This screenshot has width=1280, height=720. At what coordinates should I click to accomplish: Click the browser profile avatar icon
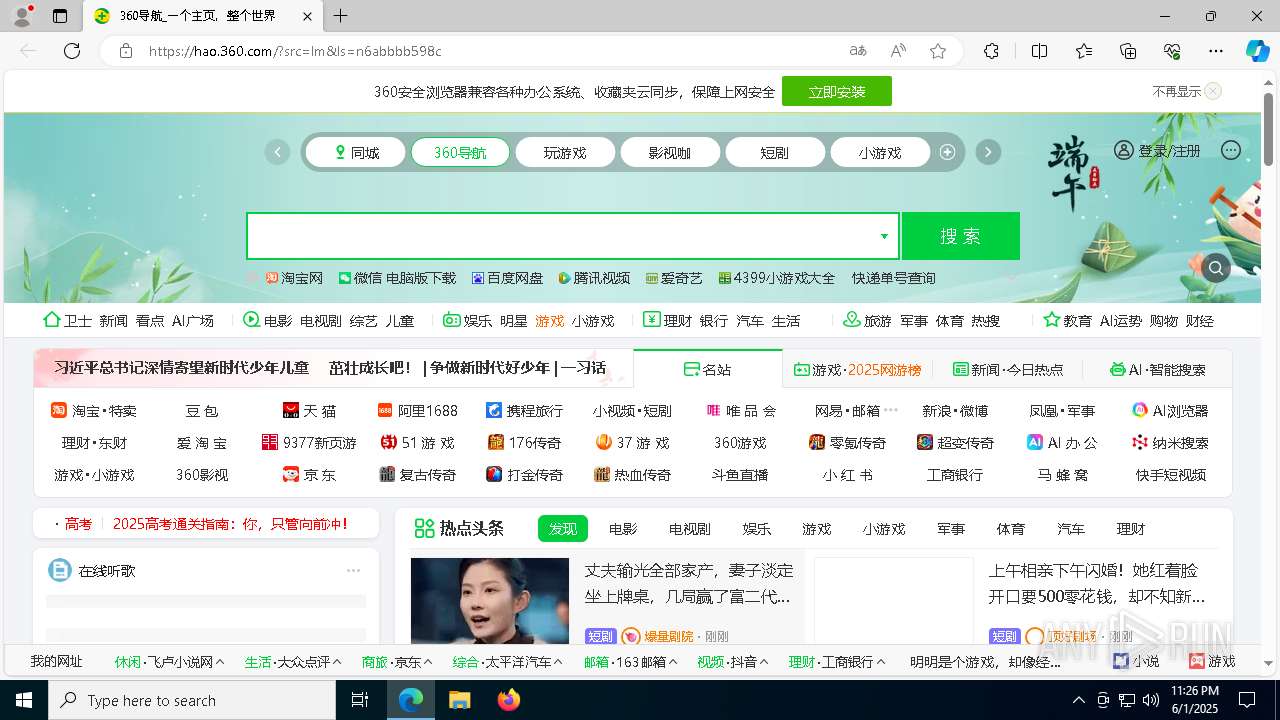pos(22,16)
